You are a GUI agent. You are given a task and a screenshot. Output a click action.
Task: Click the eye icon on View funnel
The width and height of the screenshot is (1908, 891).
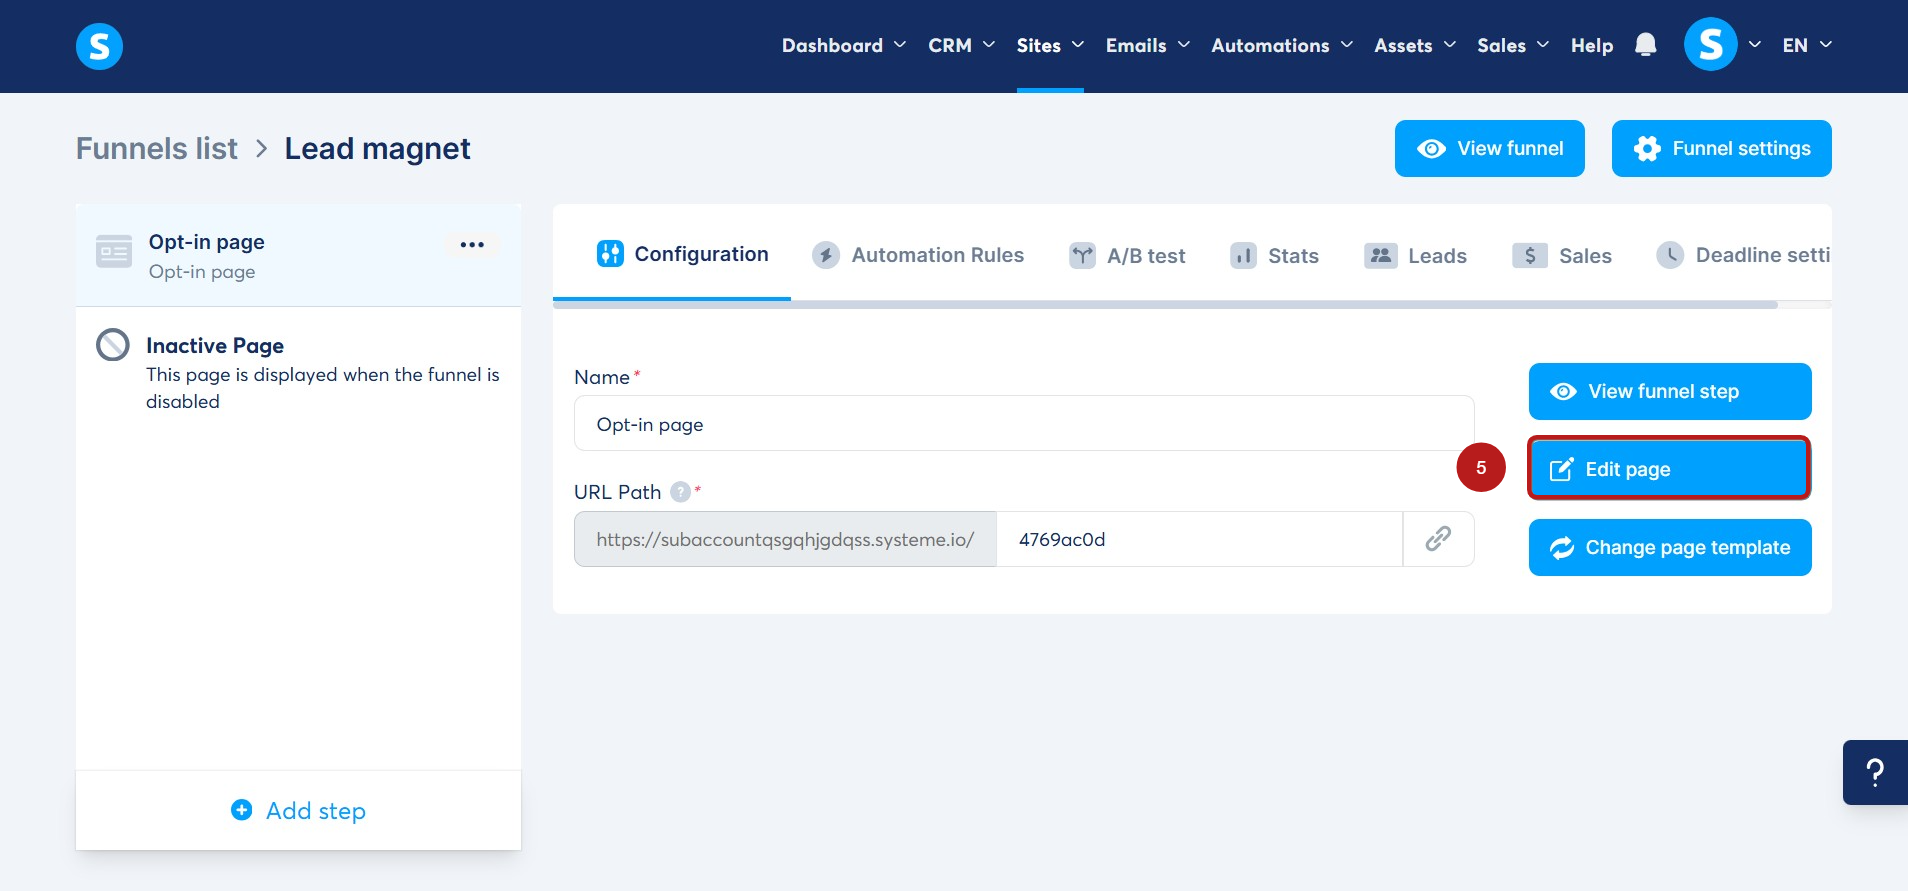(1431, 149)
